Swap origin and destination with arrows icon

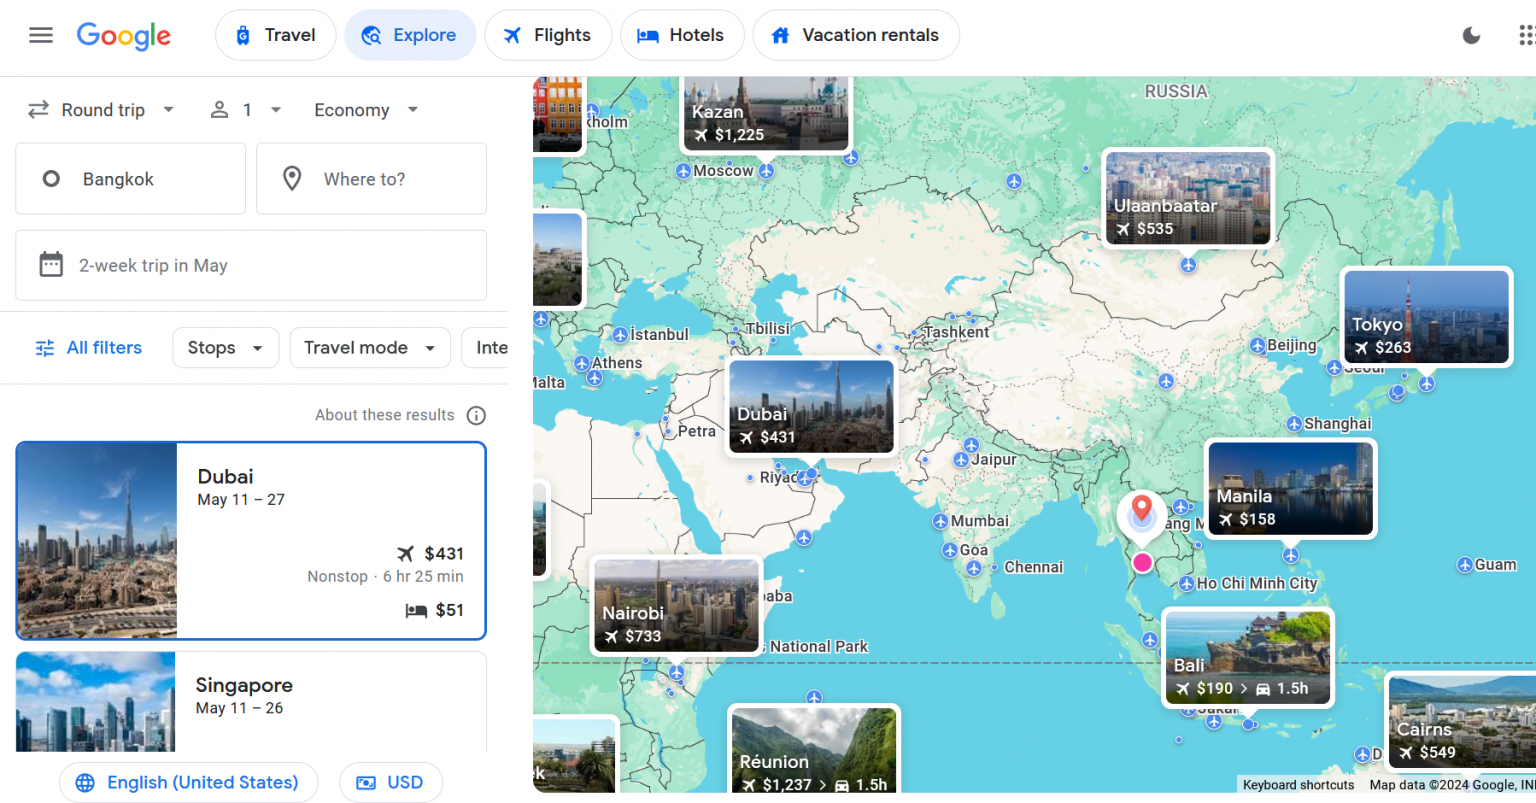[37, 109]
